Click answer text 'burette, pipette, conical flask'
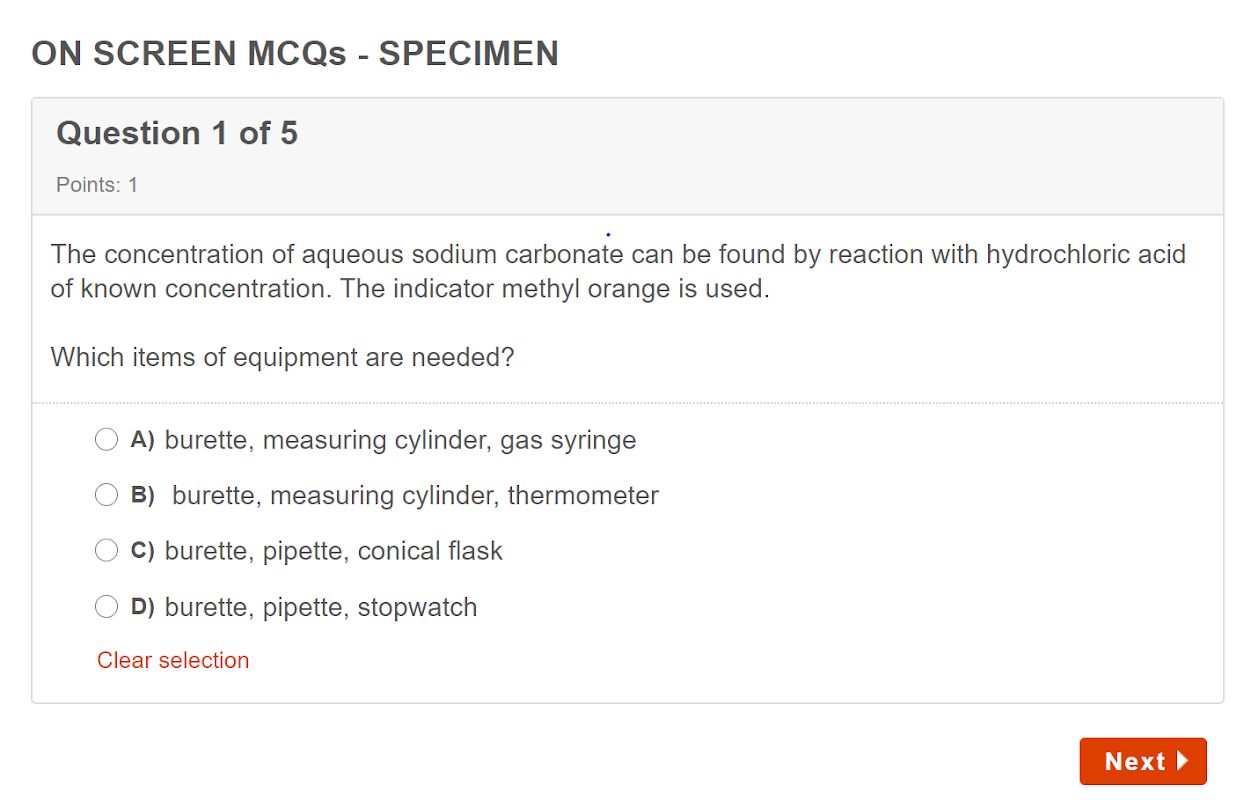Viewport: 1244px width, 800px height. [333, 551]
